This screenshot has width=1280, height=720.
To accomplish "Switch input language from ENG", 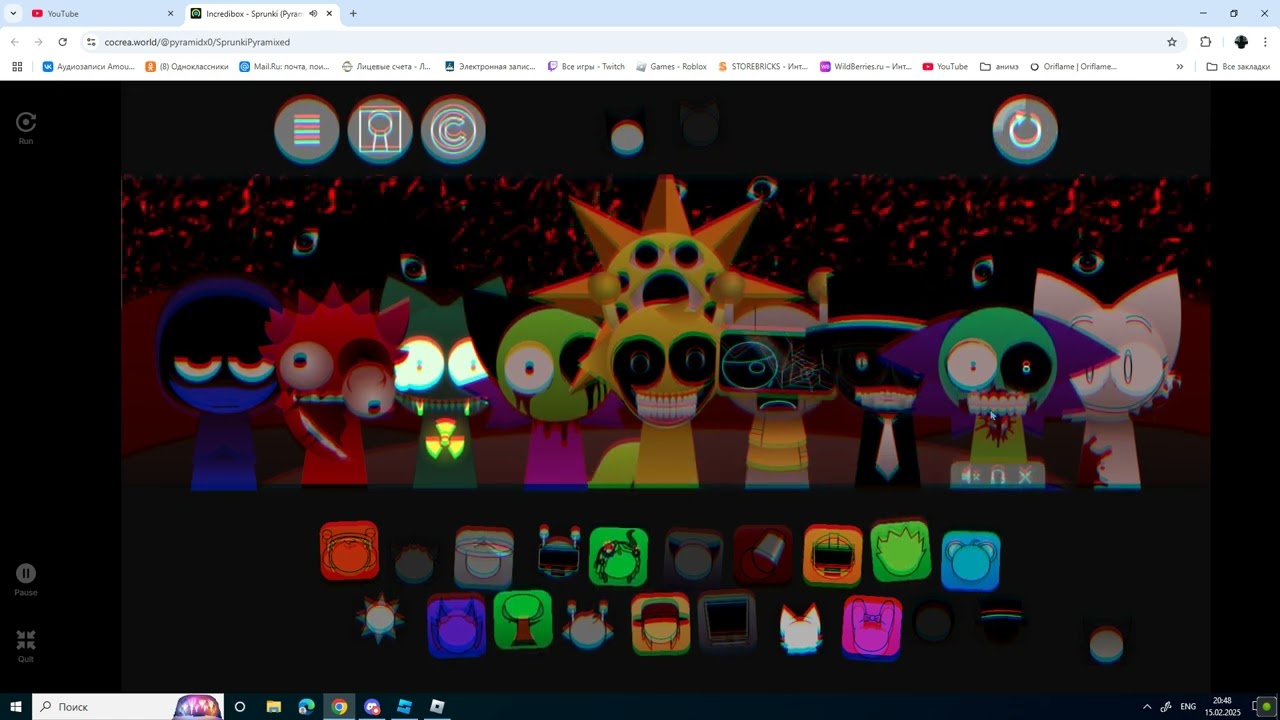I will [x=1188, y=707].
